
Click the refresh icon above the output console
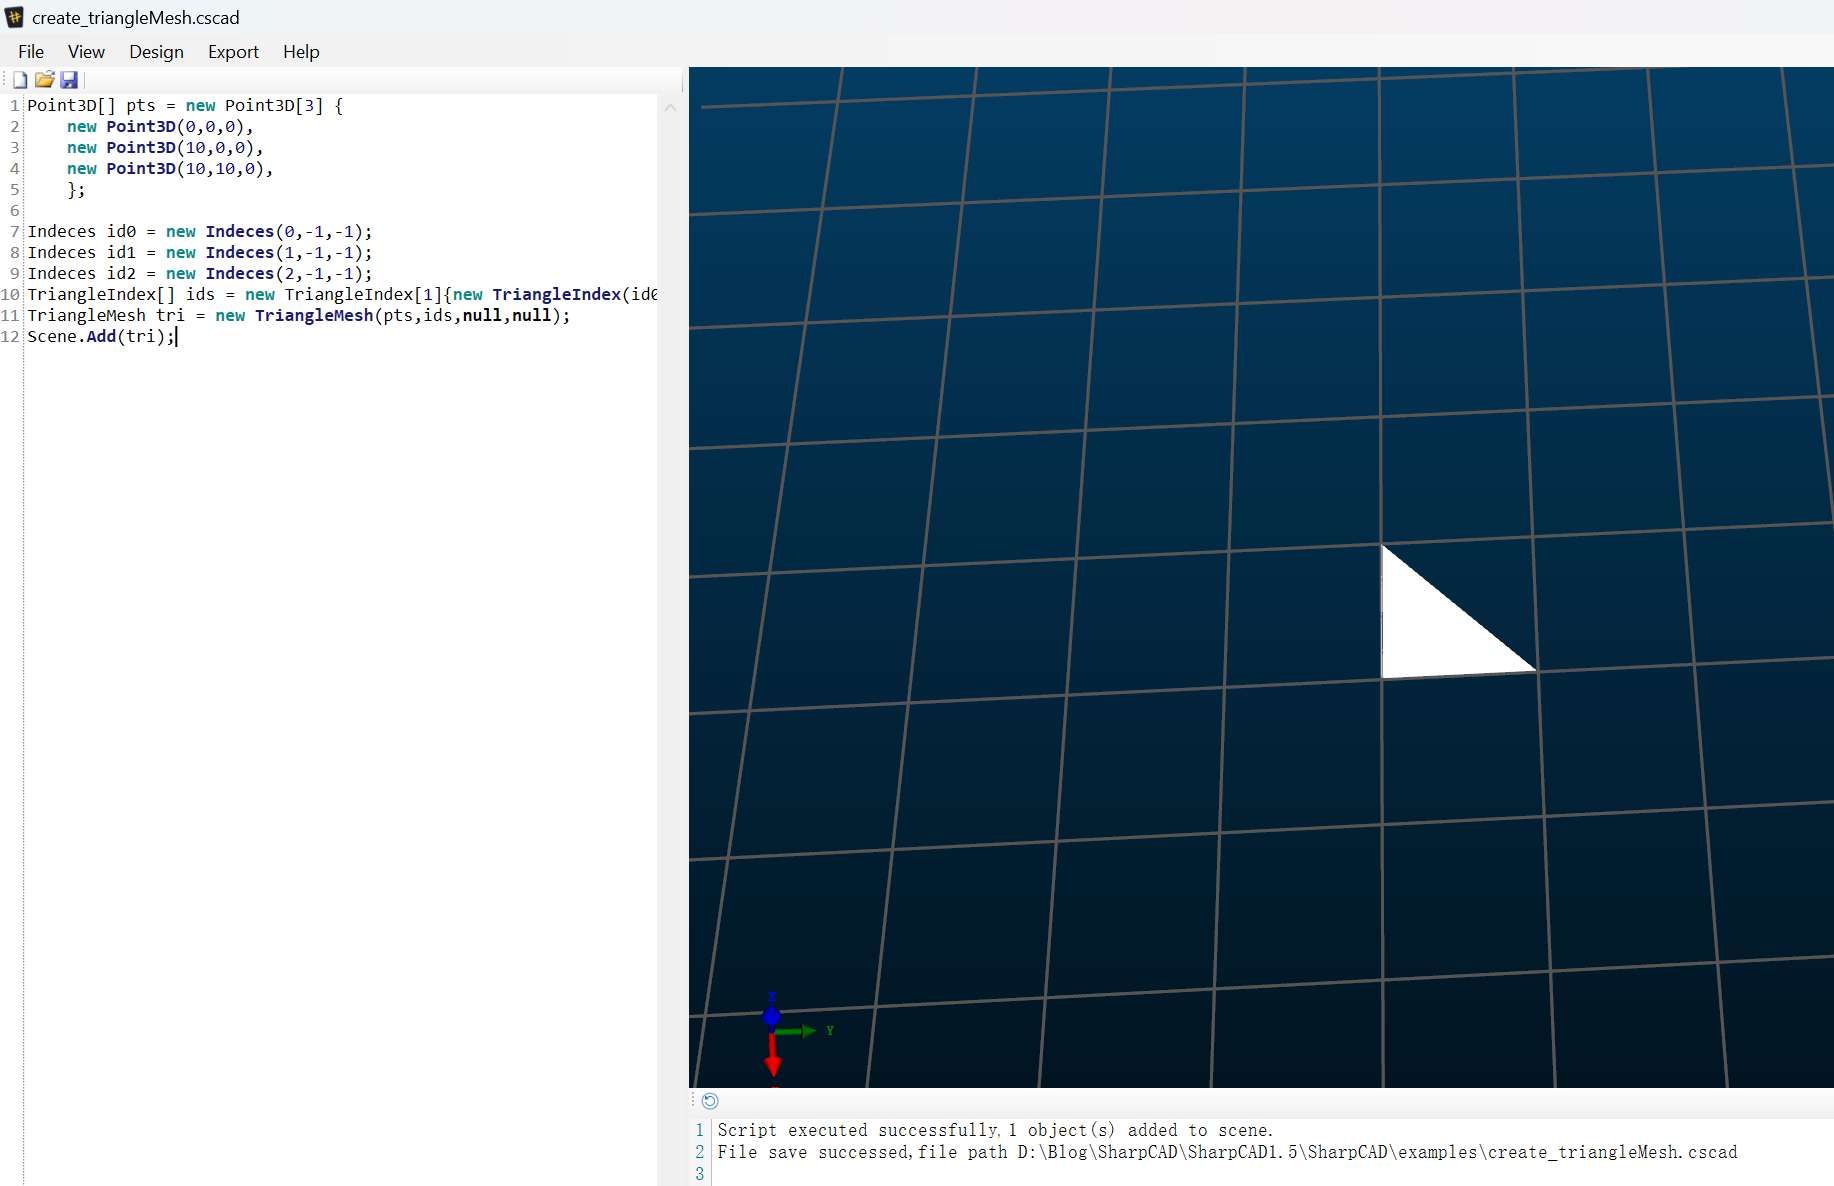coord(710,1101)
